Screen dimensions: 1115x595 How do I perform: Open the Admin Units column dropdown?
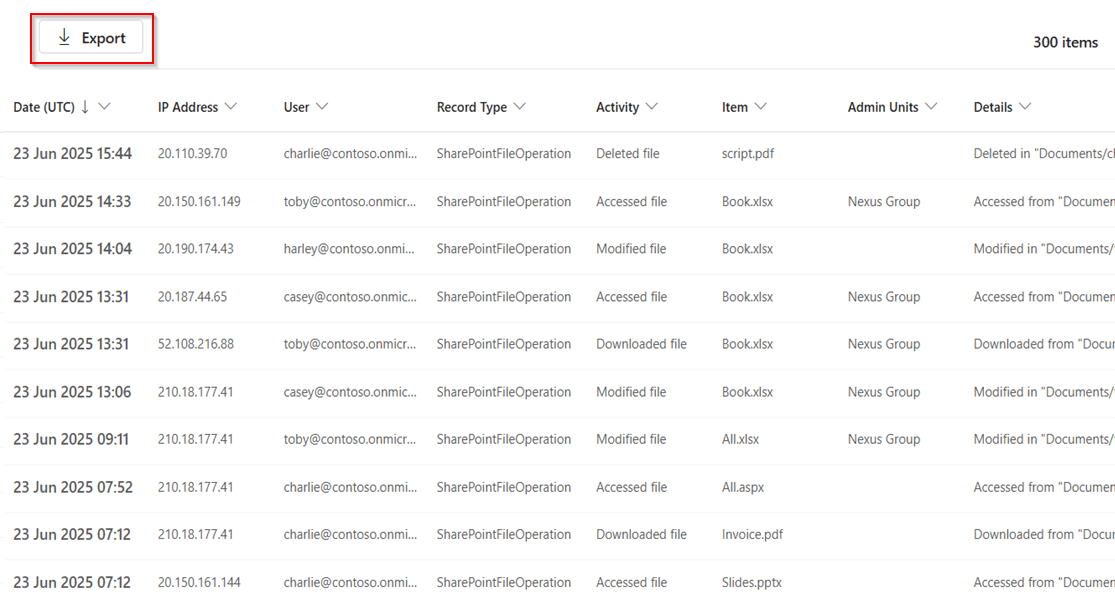(931, 107)
